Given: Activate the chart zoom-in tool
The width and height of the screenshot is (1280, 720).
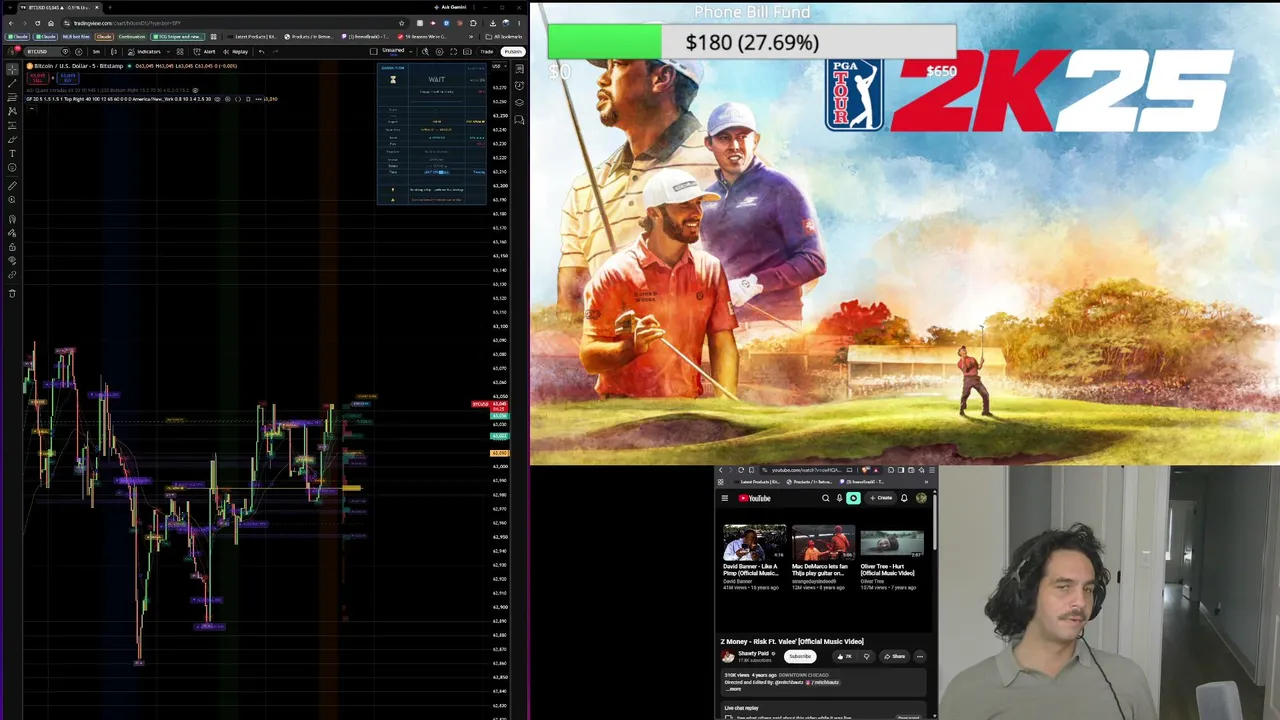Looking at the screenshot, I should tap(12, 200).
